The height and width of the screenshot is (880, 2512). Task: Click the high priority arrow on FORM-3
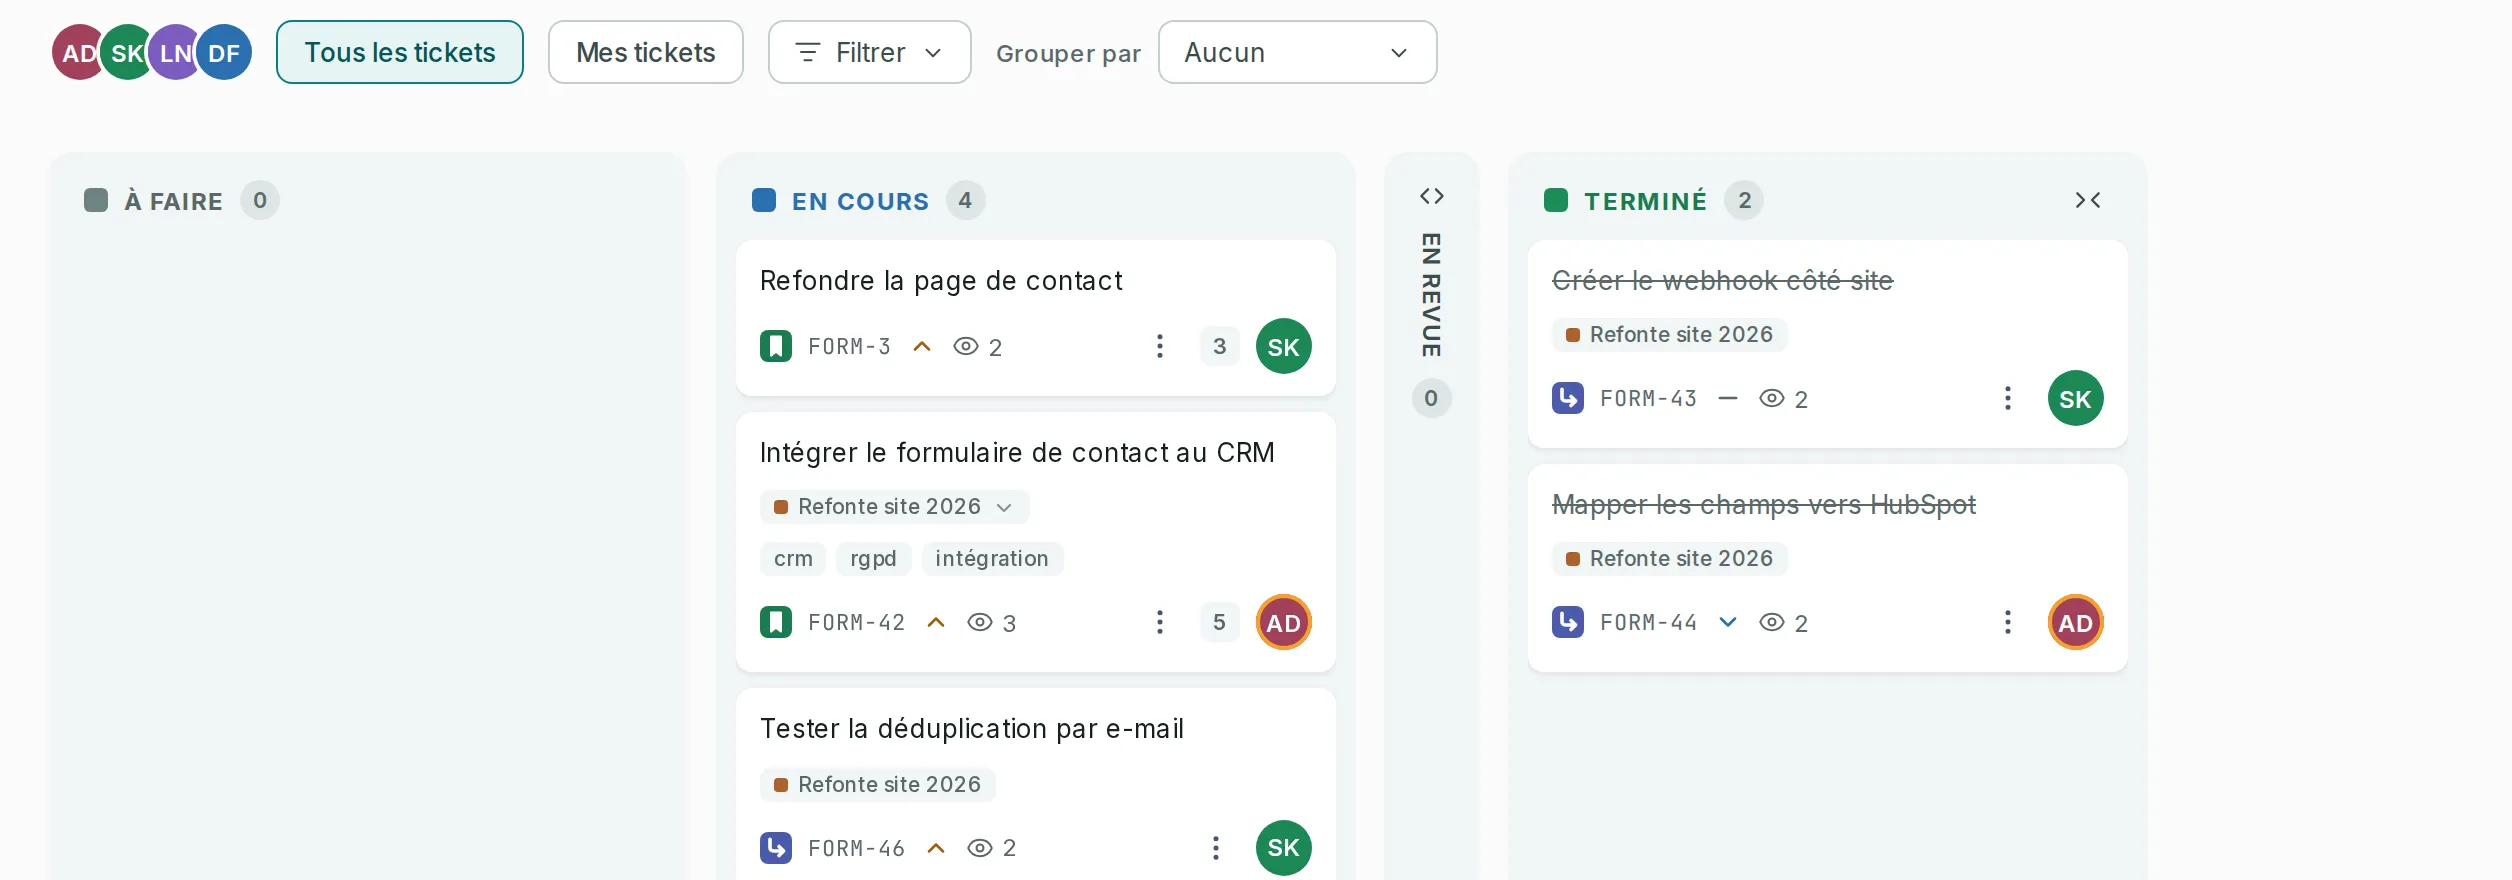point(922,346)
